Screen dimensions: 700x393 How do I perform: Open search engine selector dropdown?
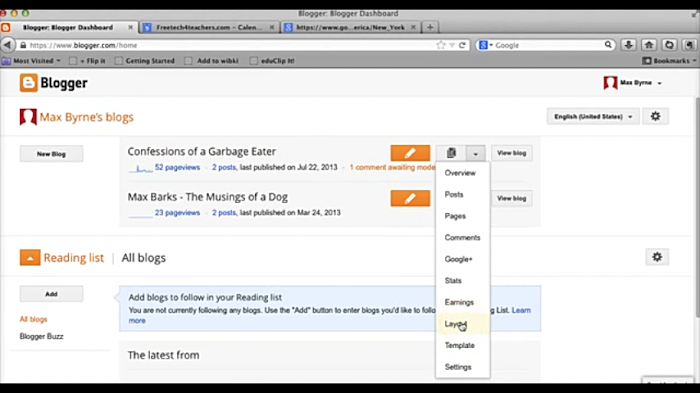click(491, 45)
